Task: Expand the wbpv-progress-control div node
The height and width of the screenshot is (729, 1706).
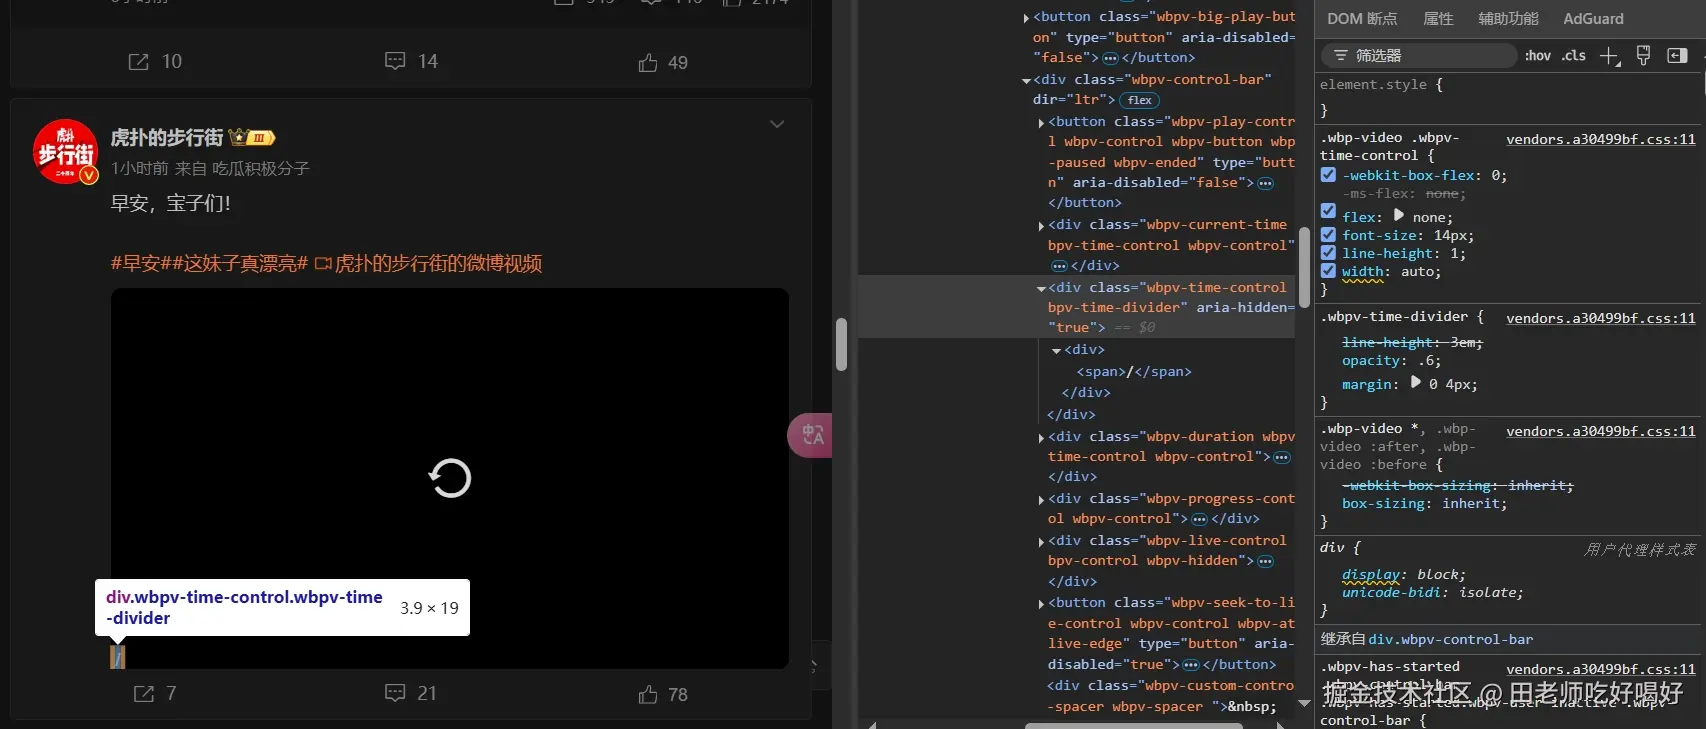Action: [1042, 499]
